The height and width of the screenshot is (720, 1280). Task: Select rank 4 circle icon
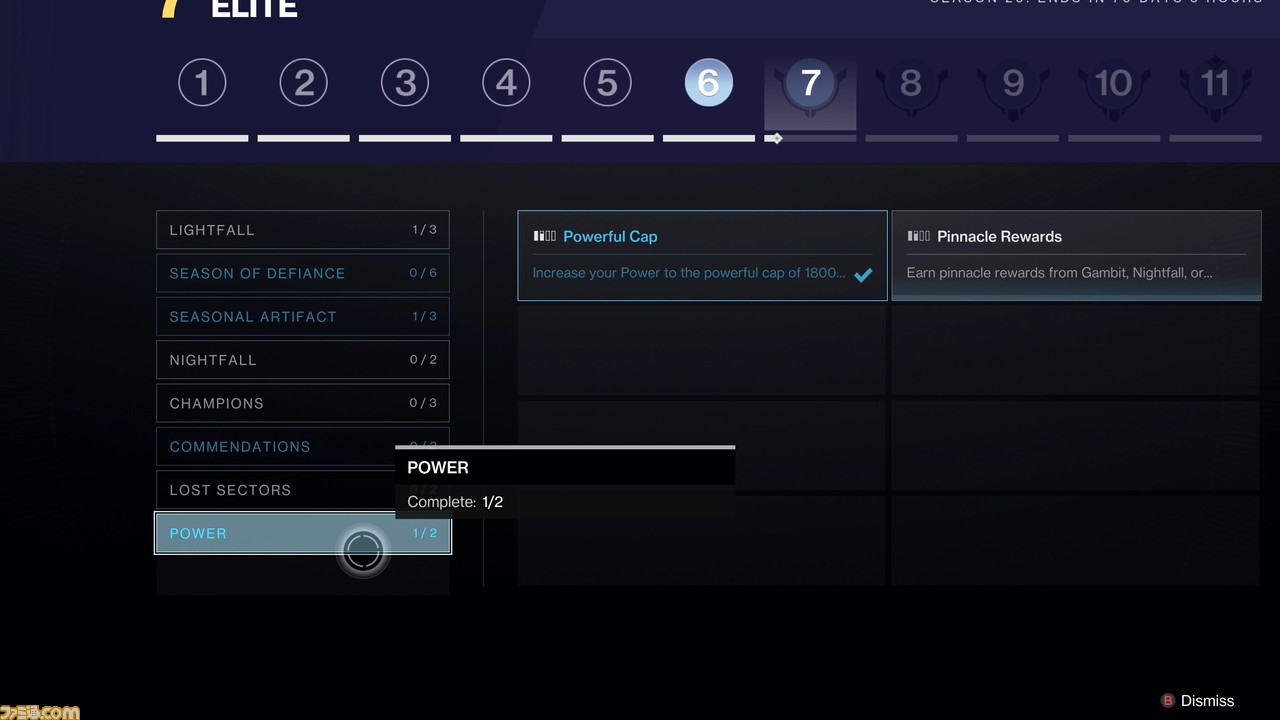506,83
